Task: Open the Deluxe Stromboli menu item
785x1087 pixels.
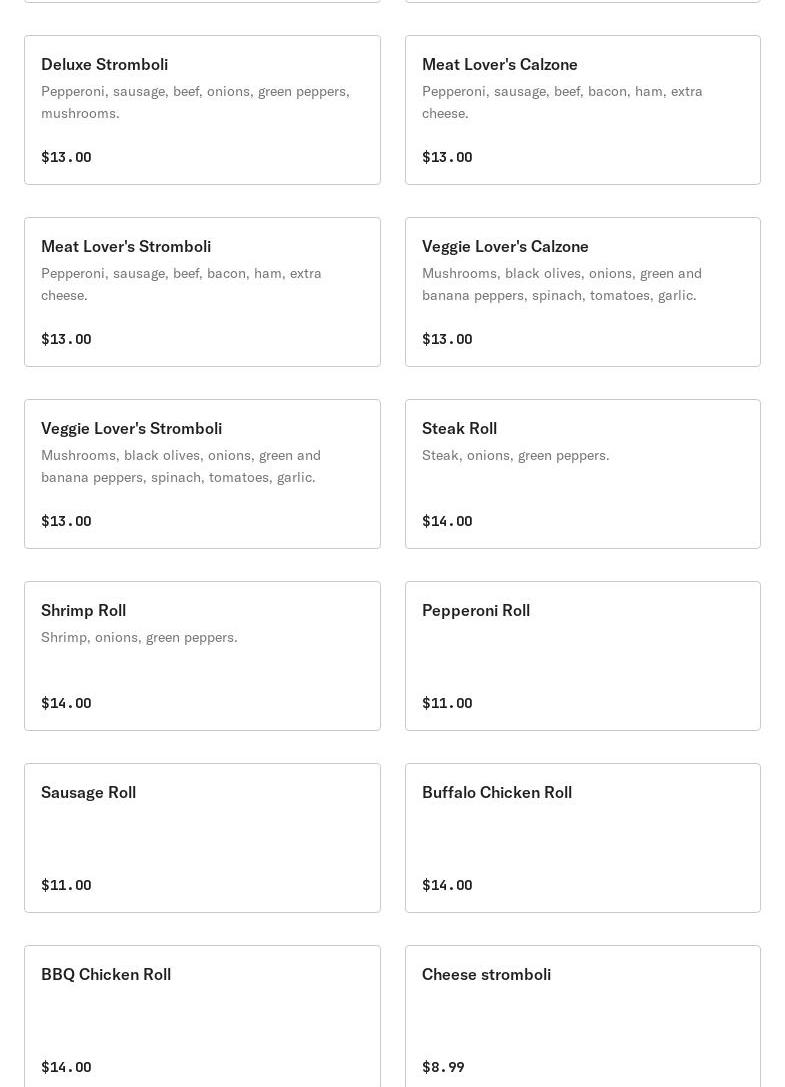Action: tap(104, 64)
